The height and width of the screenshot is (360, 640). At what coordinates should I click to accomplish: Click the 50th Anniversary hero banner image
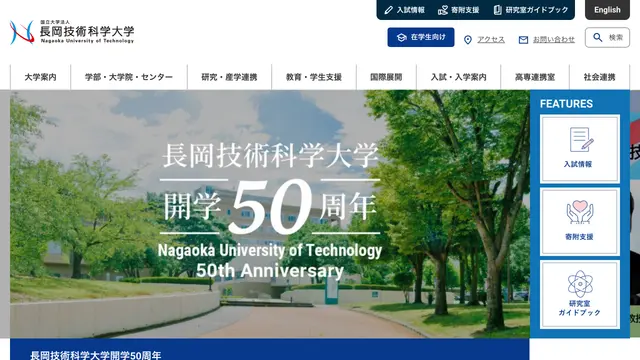point(270,214)
